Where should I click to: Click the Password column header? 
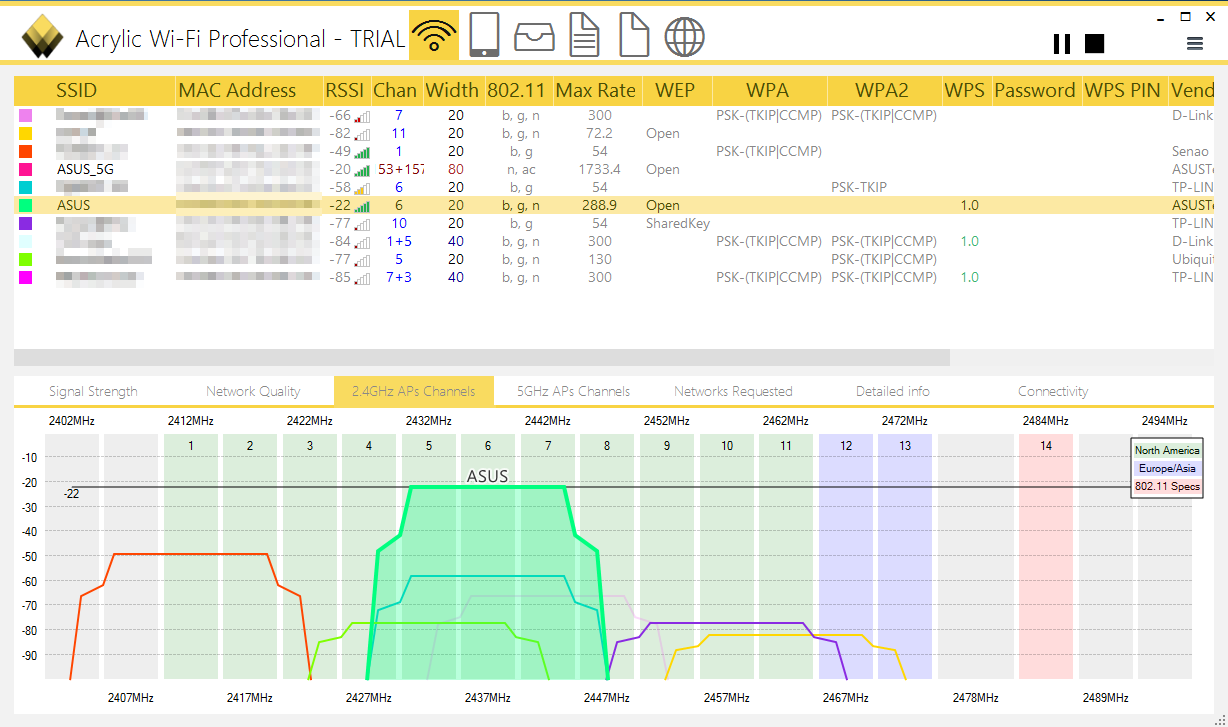[x=1035, y=90]
